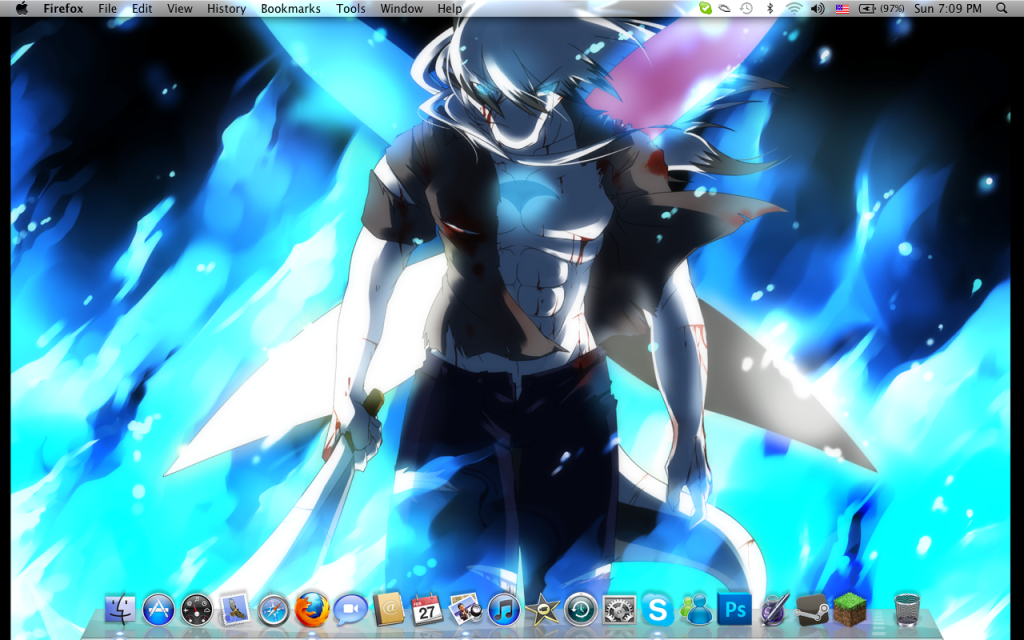1024x640 pixels.
Task: Open the sync menu bar icon
Action: 724,8
